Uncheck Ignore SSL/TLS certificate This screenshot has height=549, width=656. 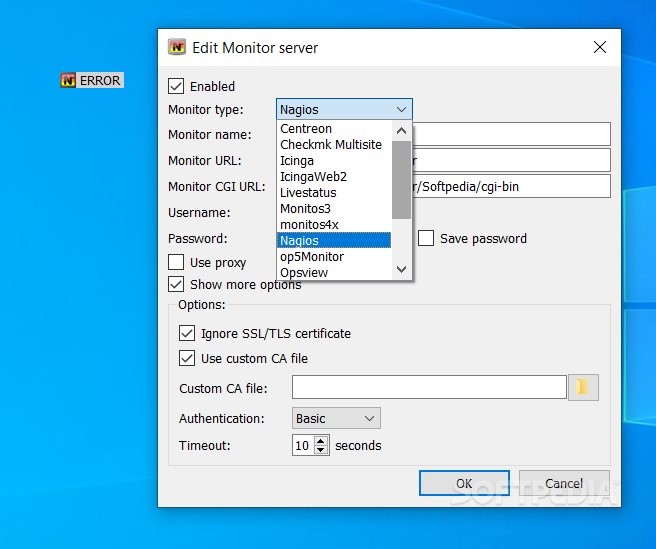click(187, 334)
